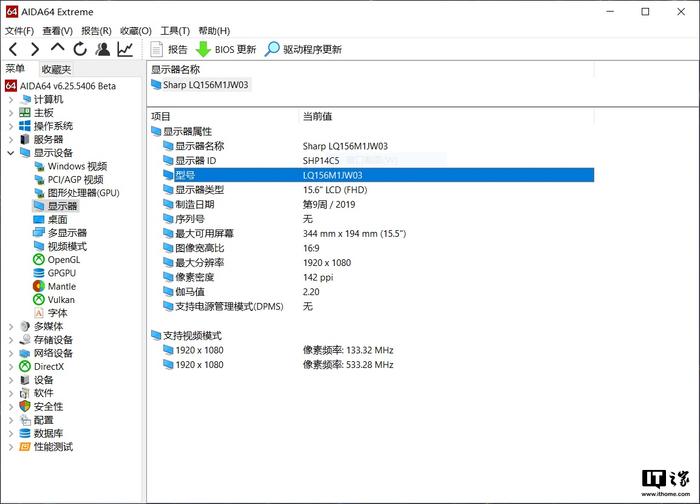Click the 配置 config icon in the tree

click(x=25, y=420)
